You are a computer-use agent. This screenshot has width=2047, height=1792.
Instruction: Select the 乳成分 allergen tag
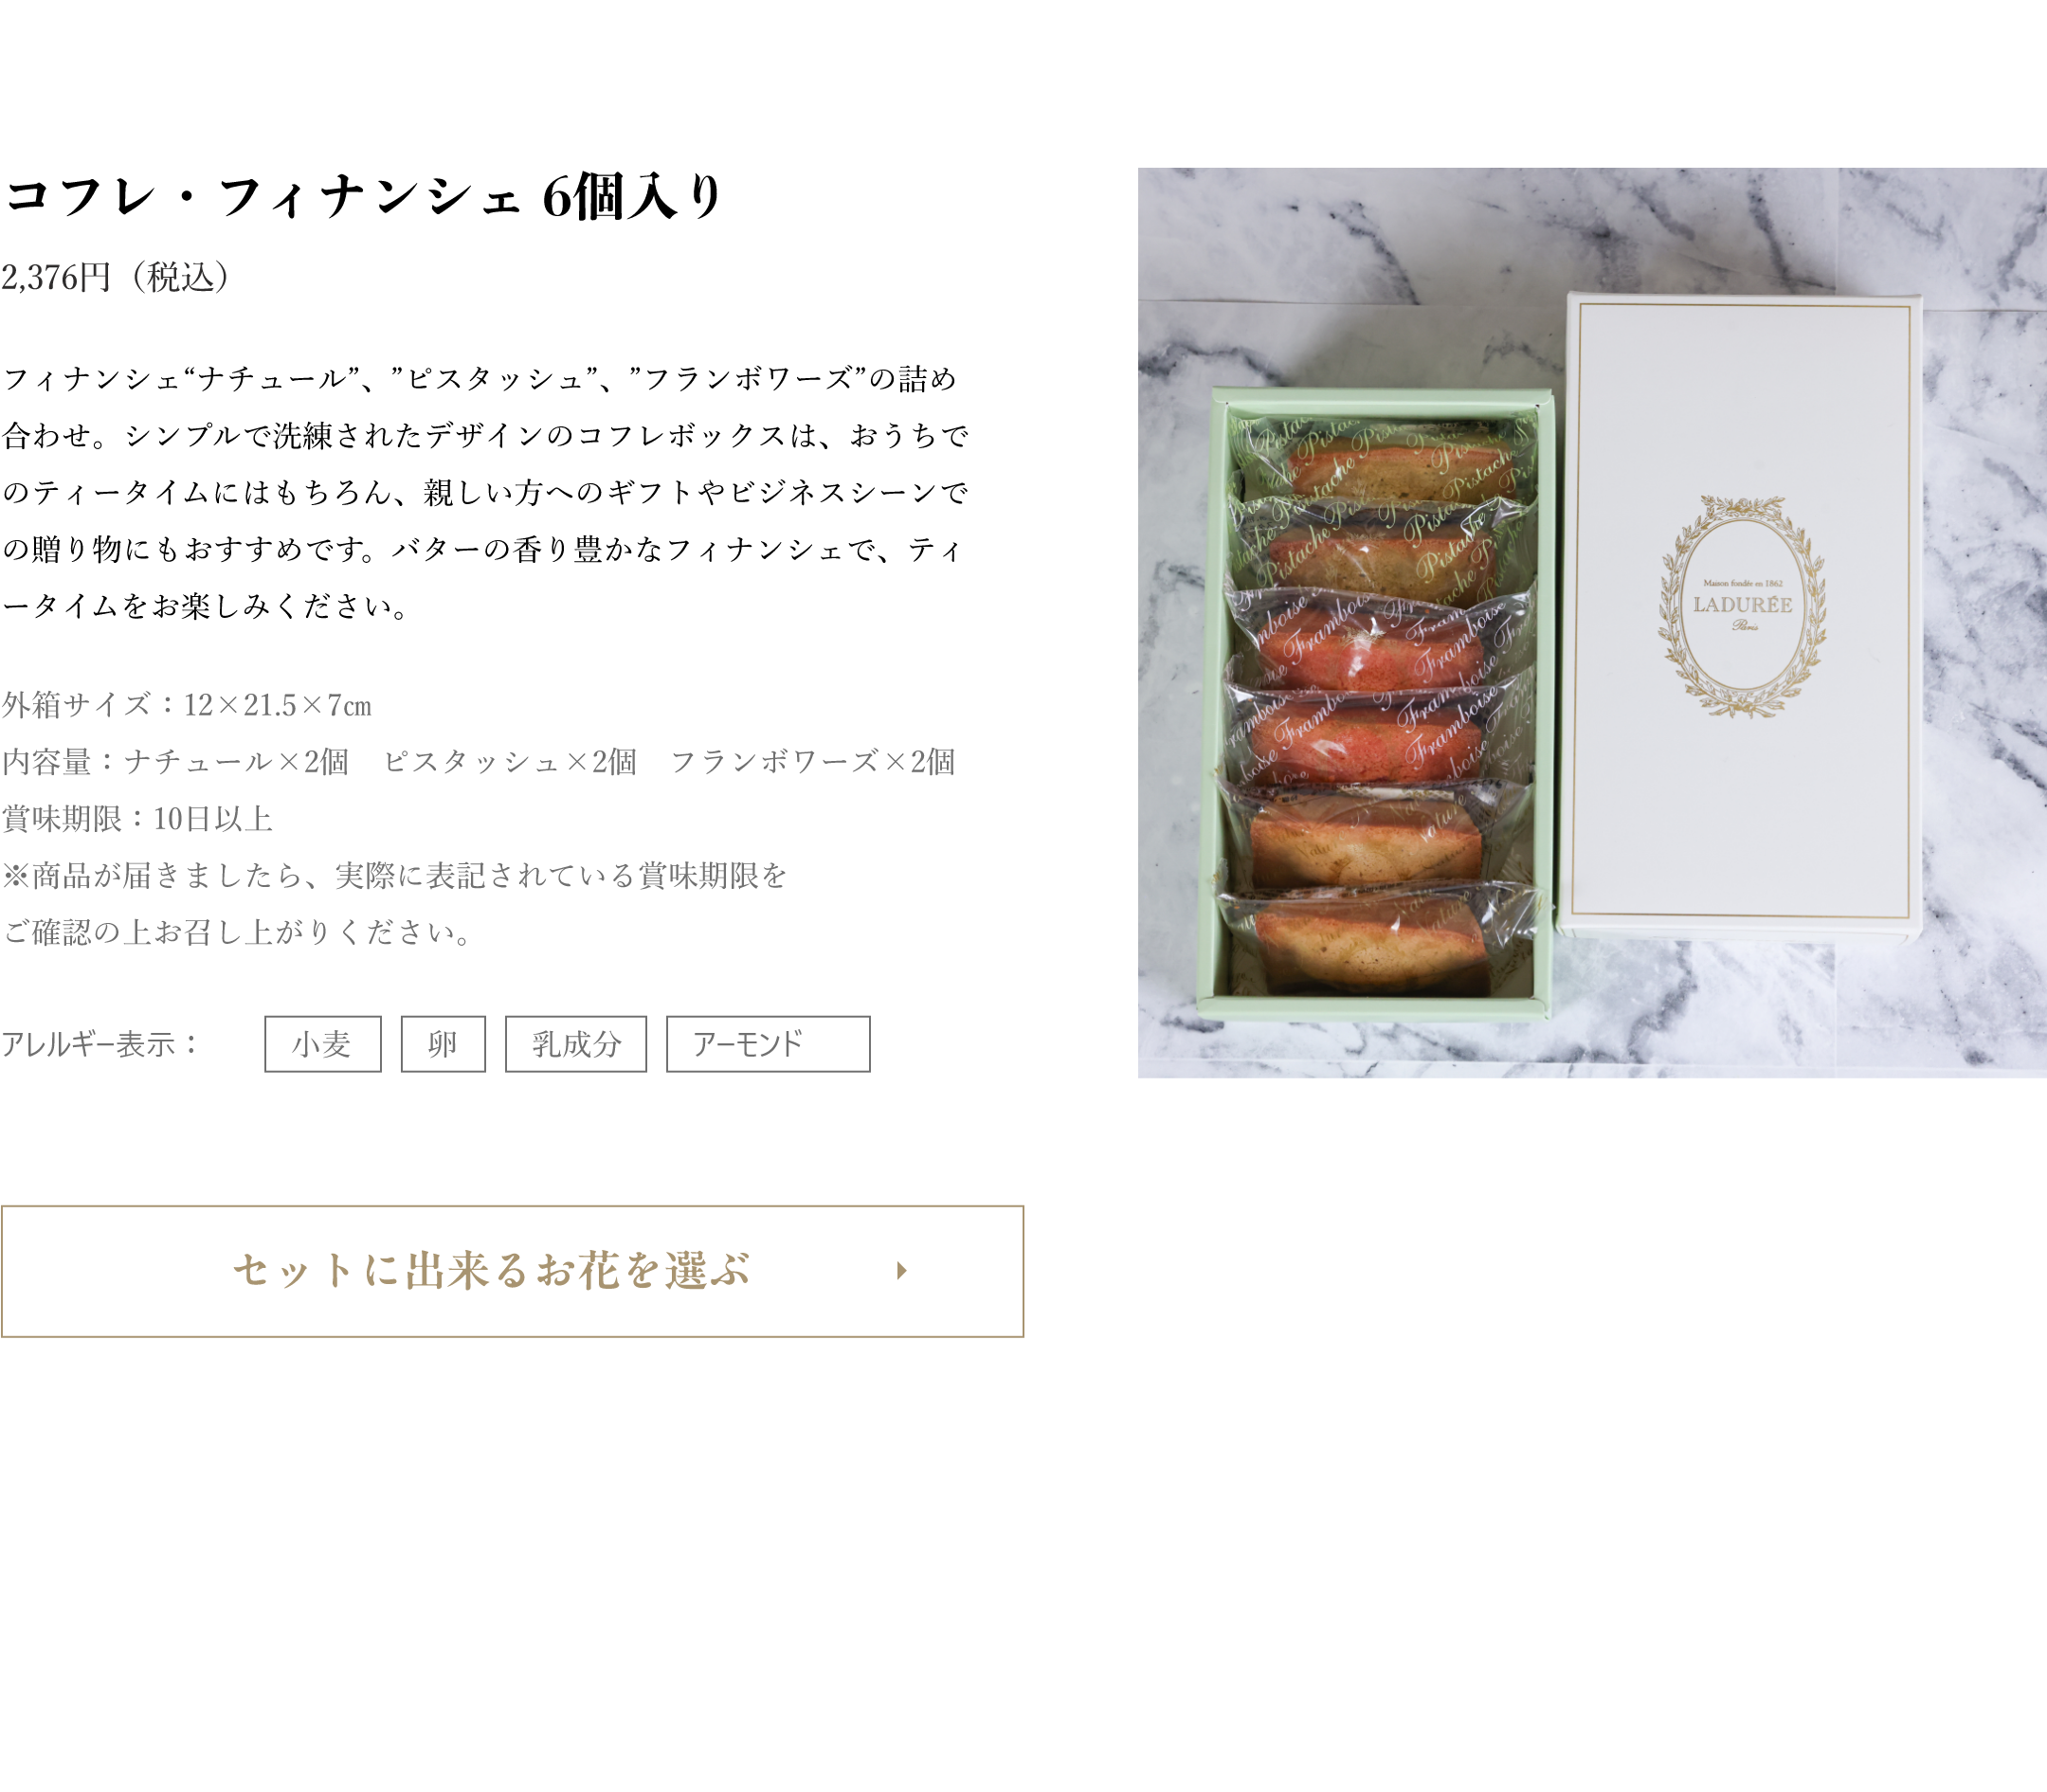click(576, 1044)
